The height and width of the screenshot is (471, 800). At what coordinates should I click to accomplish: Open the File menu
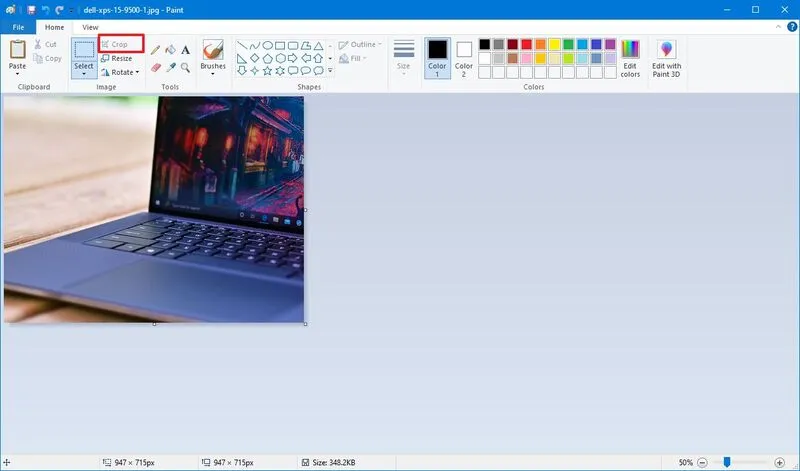coord(18,27)
